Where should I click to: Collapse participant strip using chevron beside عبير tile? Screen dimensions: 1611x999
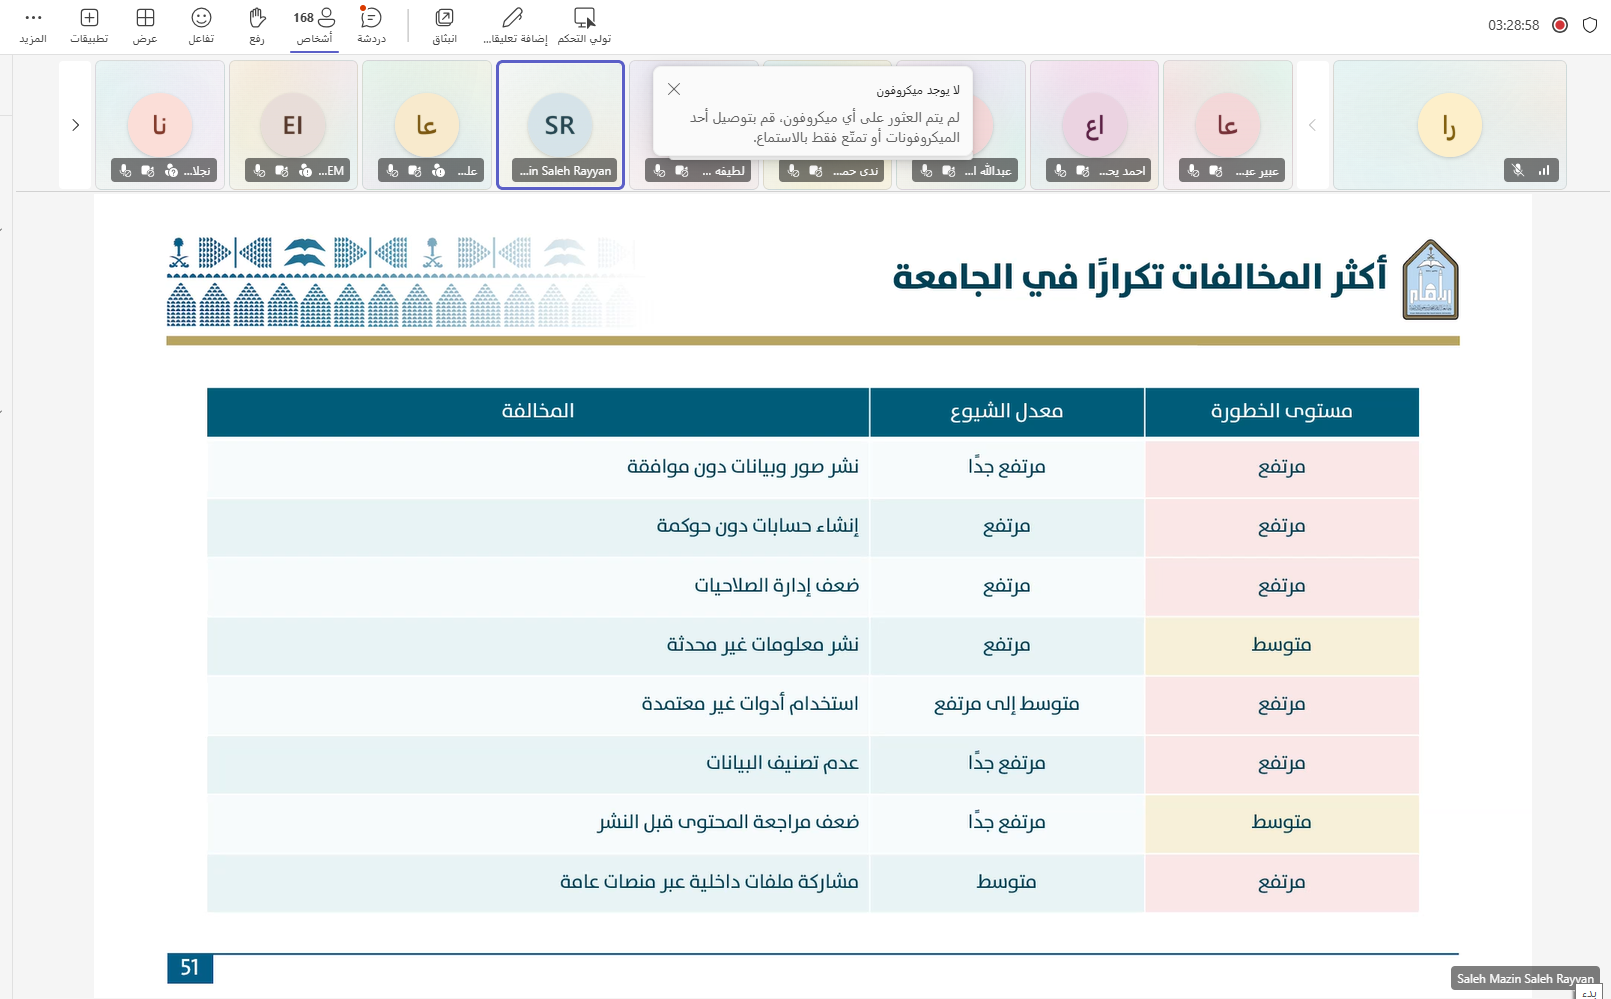tap(1312, 125)
